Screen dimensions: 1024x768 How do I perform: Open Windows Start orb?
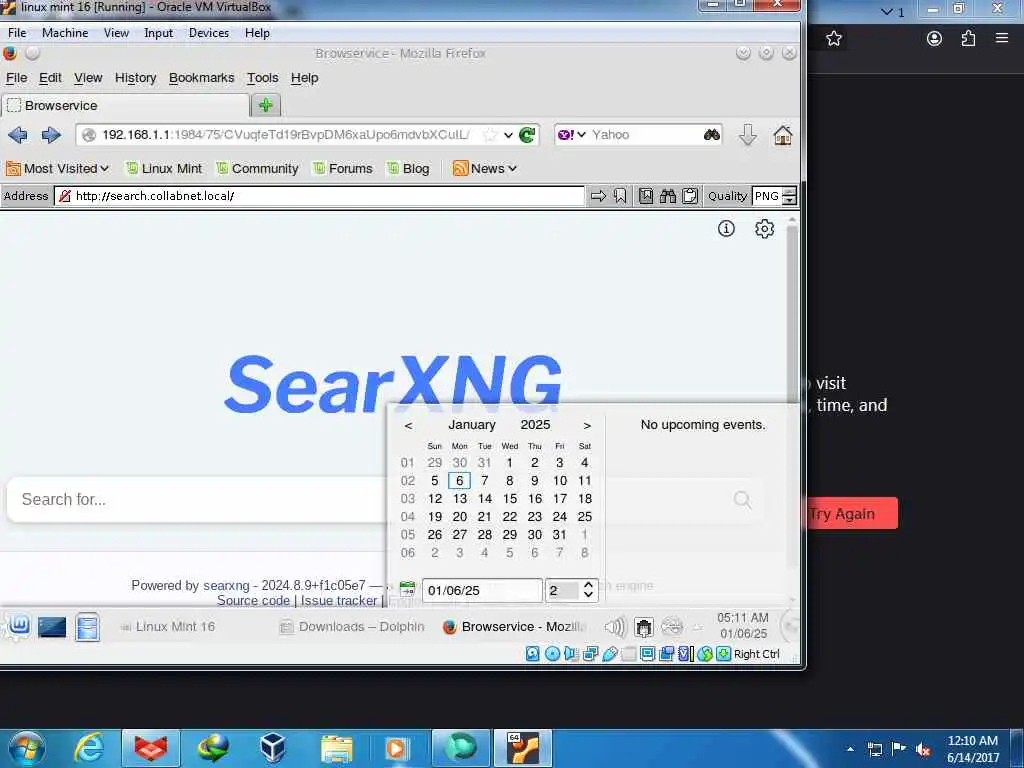[x=26, y=748]
